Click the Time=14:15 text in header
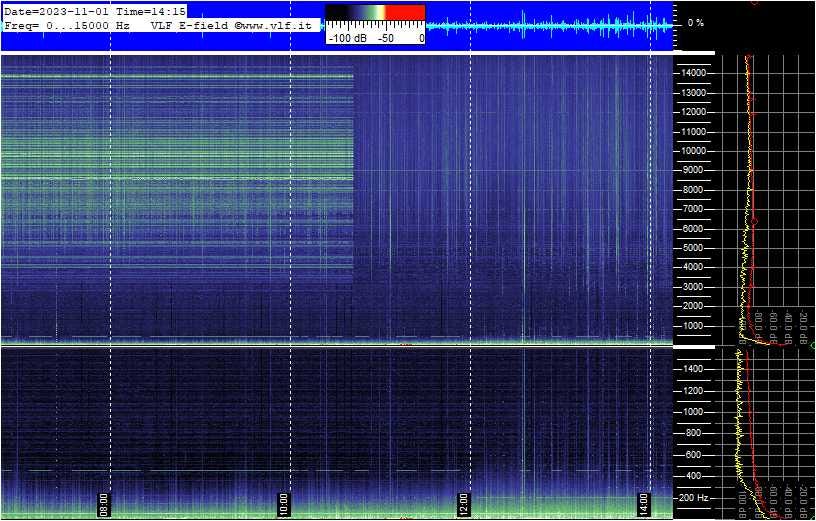The image size is (816, 521). coord(151,11)
